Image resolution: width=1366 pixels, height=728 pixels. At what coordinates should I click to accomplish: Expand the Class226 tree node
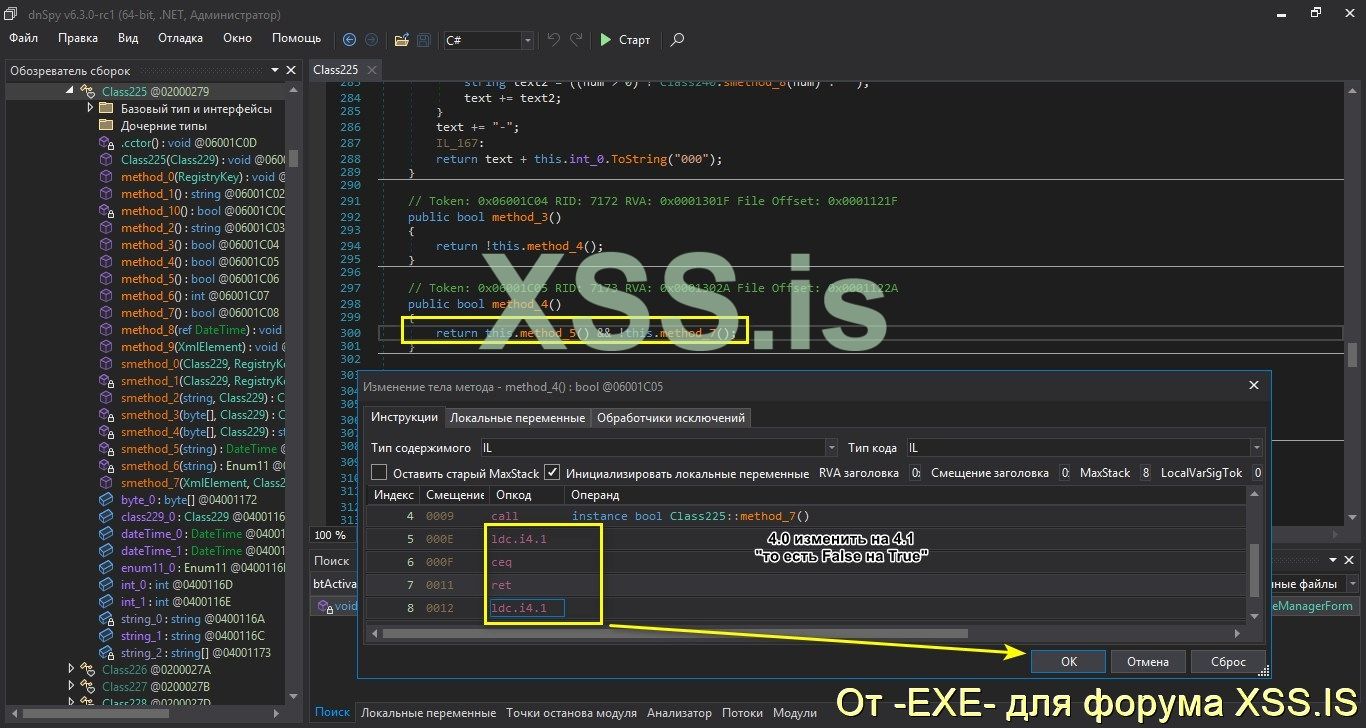(71, 670)
